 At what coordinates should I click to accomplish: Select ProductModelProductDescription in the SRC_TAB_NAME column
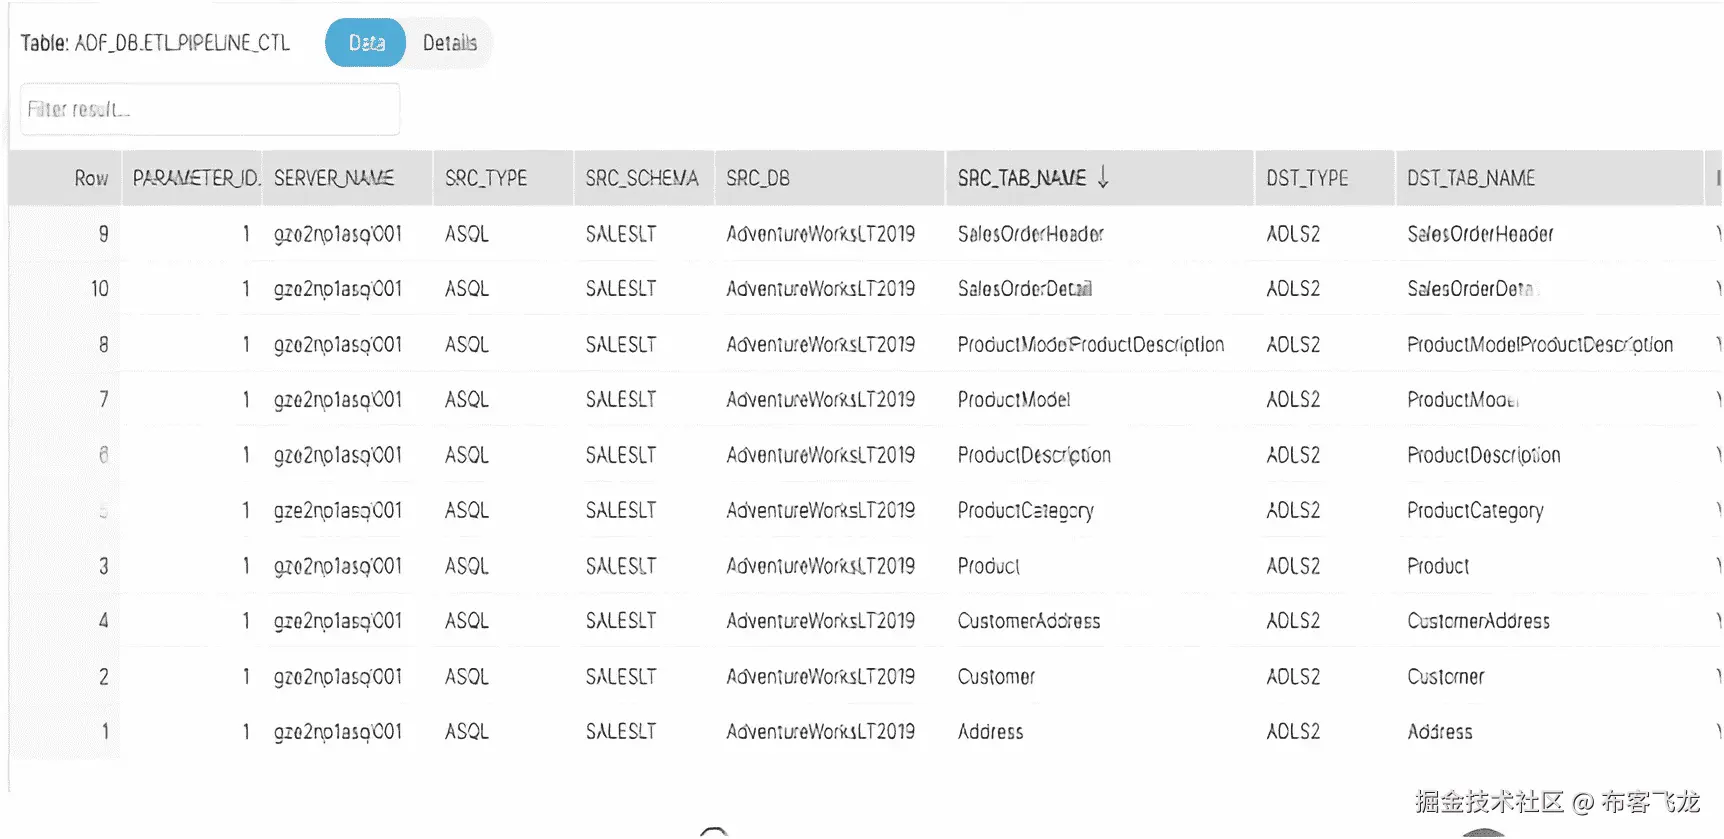coord(1090,345)
